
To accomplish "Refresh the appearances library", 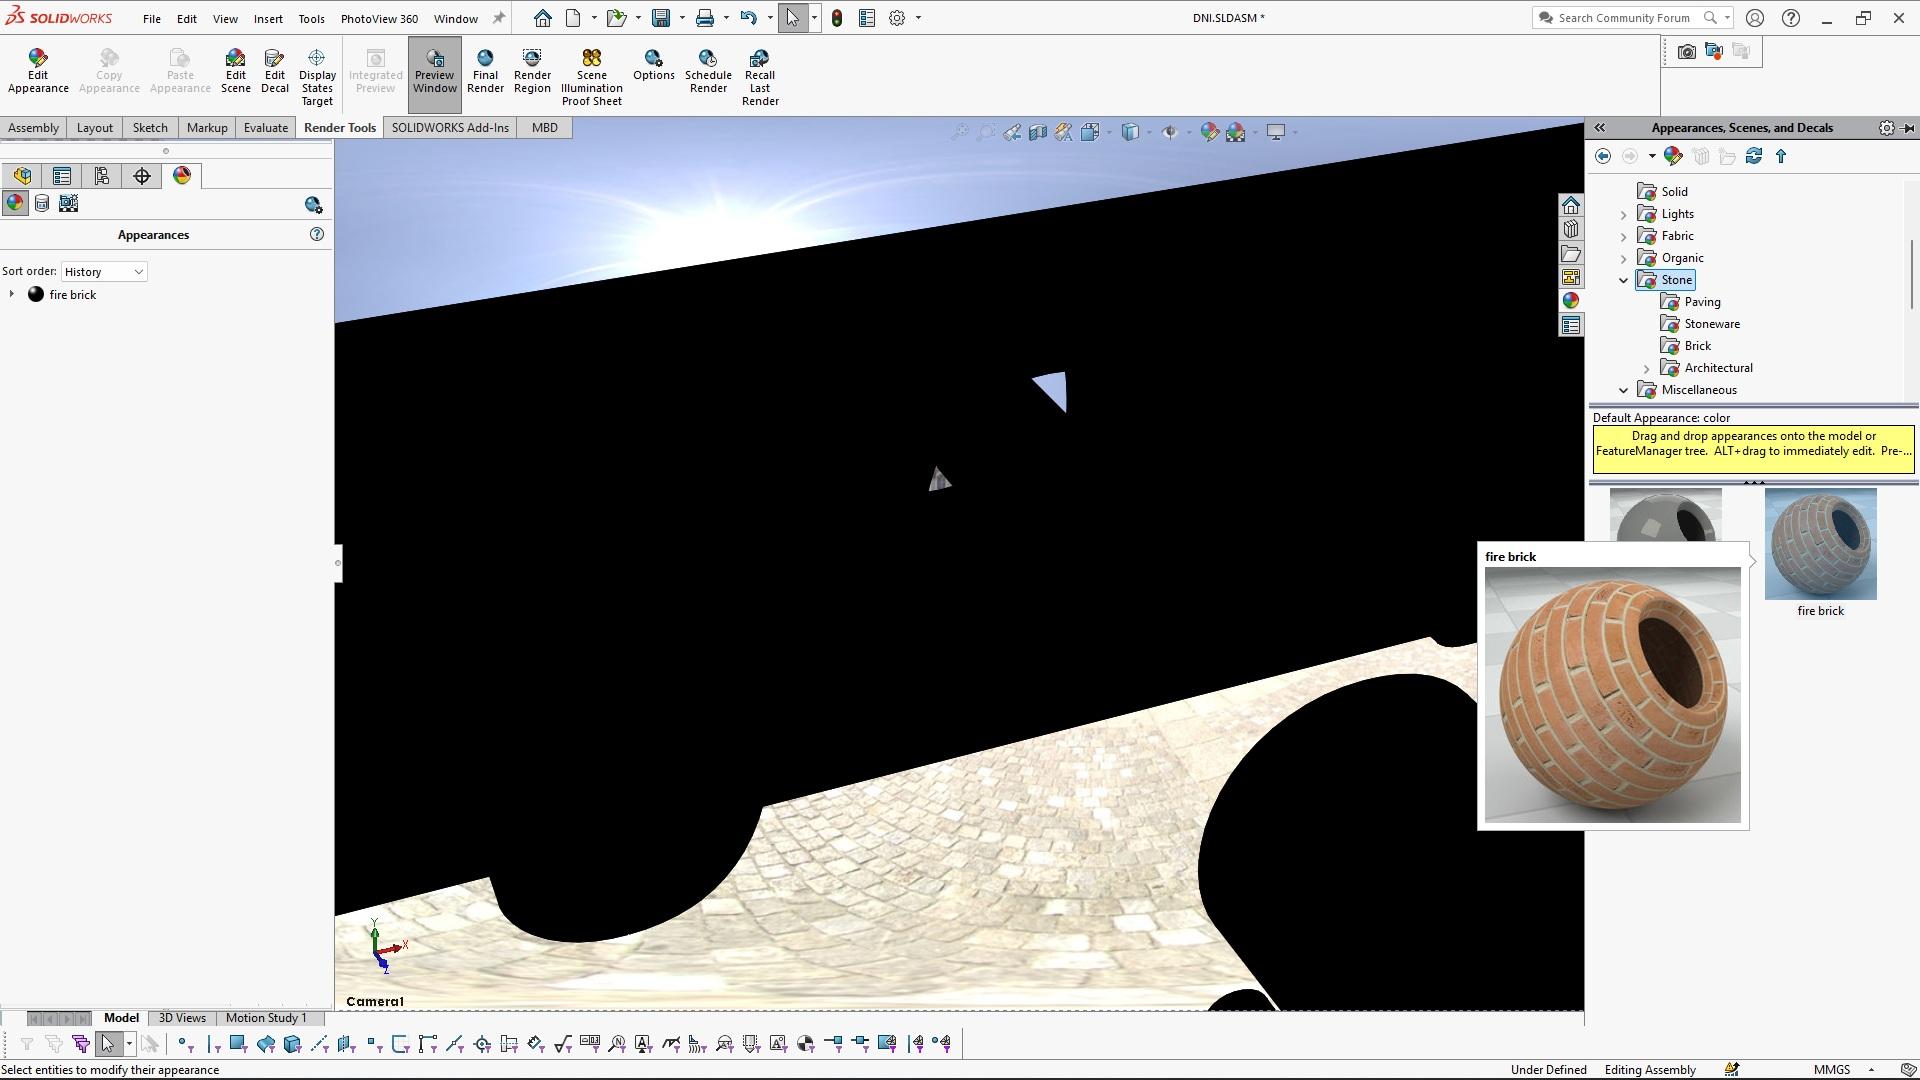I will tap(1754, 156).
